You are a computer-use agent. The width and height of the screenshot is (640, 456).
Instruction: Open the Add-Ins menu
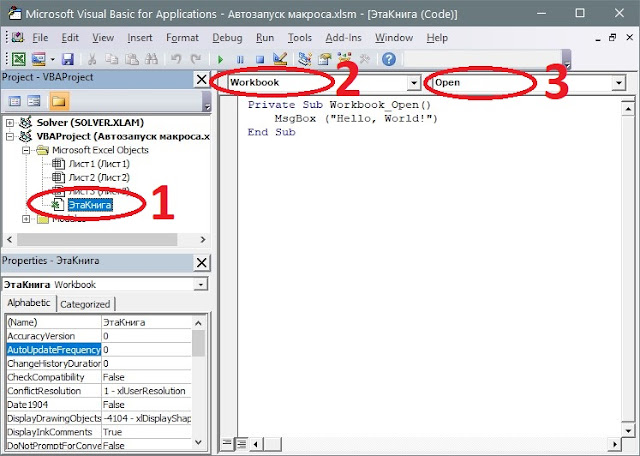(x=343, y=38)
